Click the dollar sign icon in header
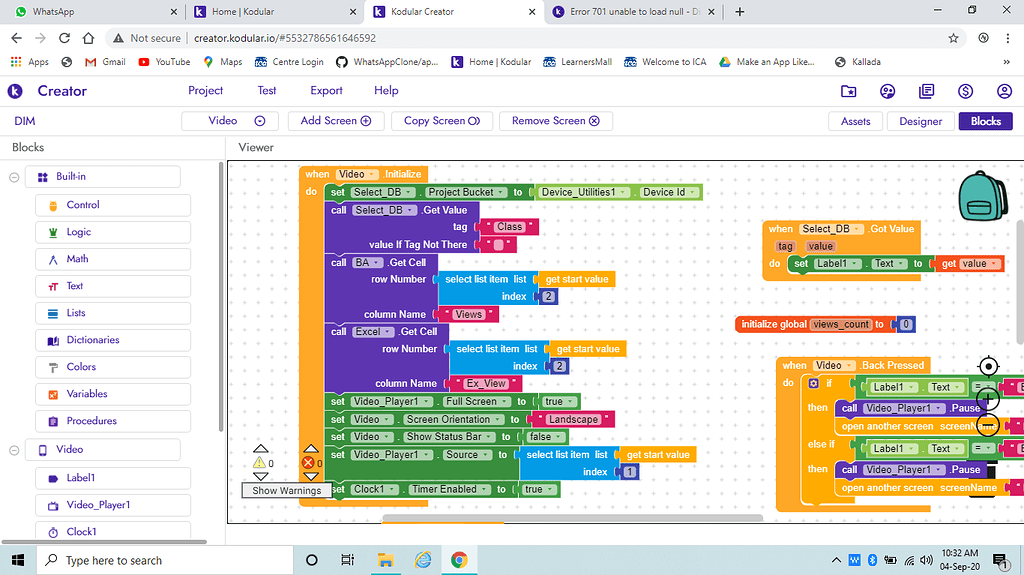Viewport: 1024px width, 575px height. pos(965,91)
